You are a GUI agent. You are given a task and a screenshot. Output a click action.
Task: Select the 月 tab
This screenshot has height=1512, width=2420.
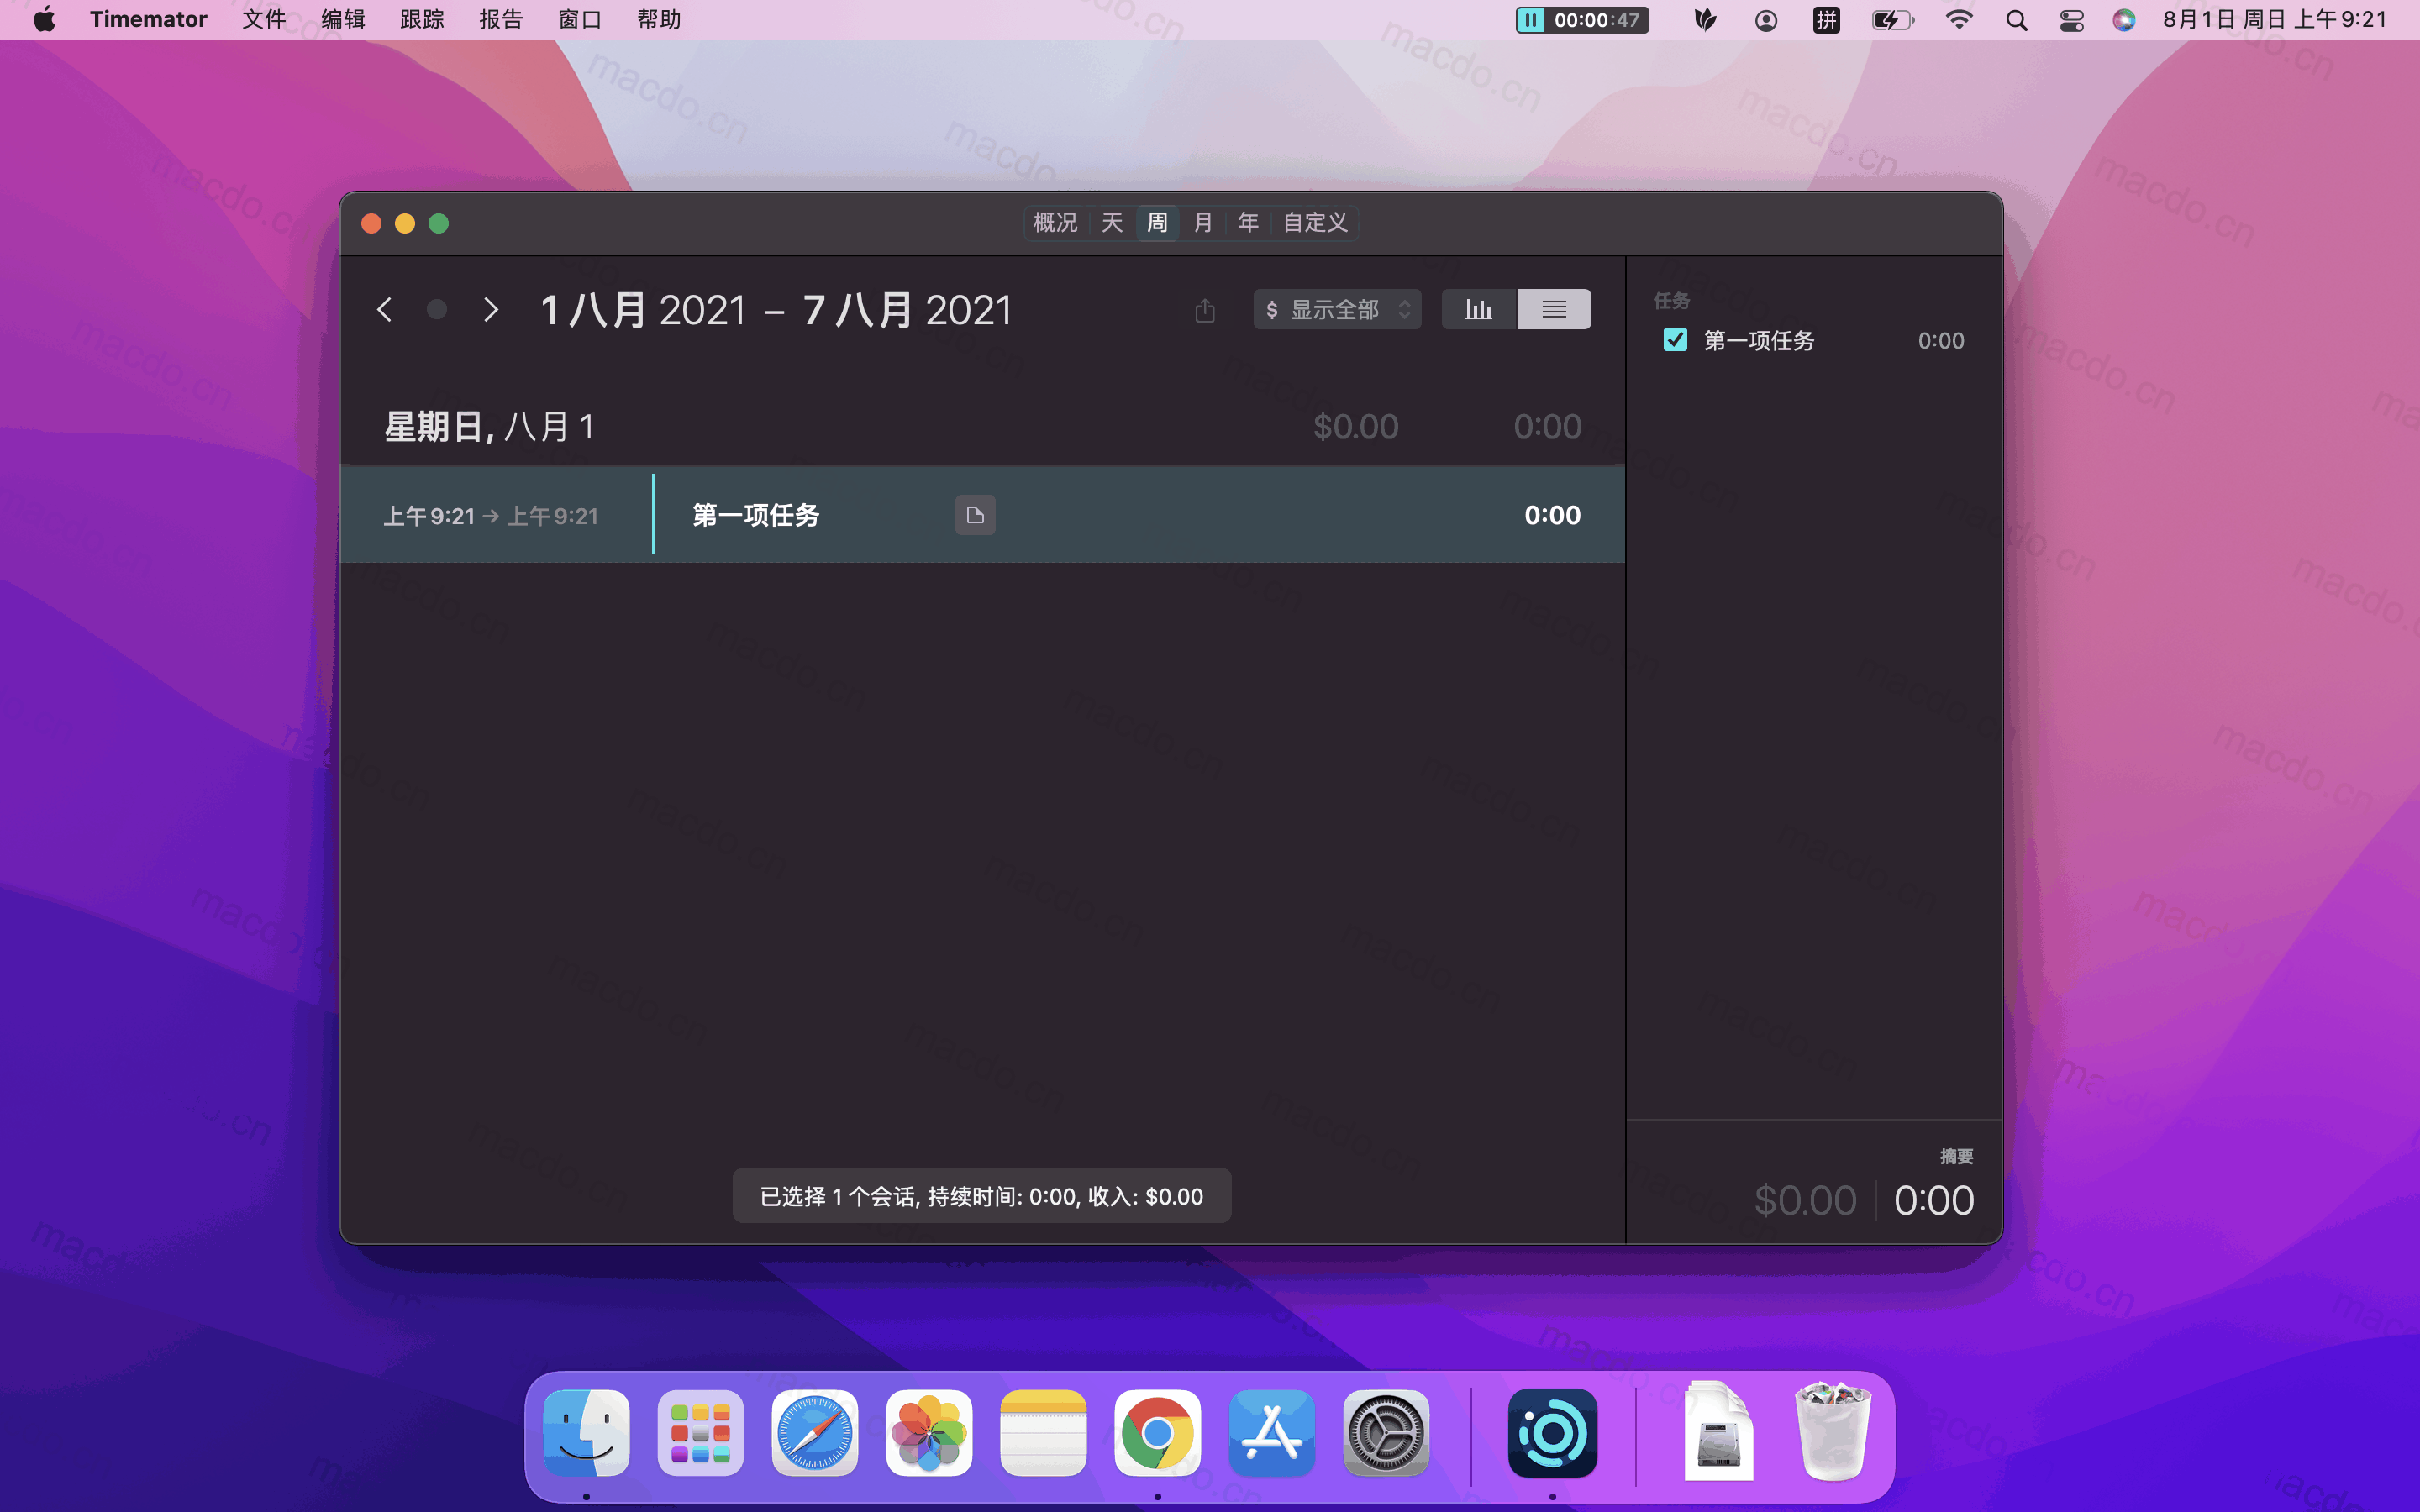[1203, 222]
